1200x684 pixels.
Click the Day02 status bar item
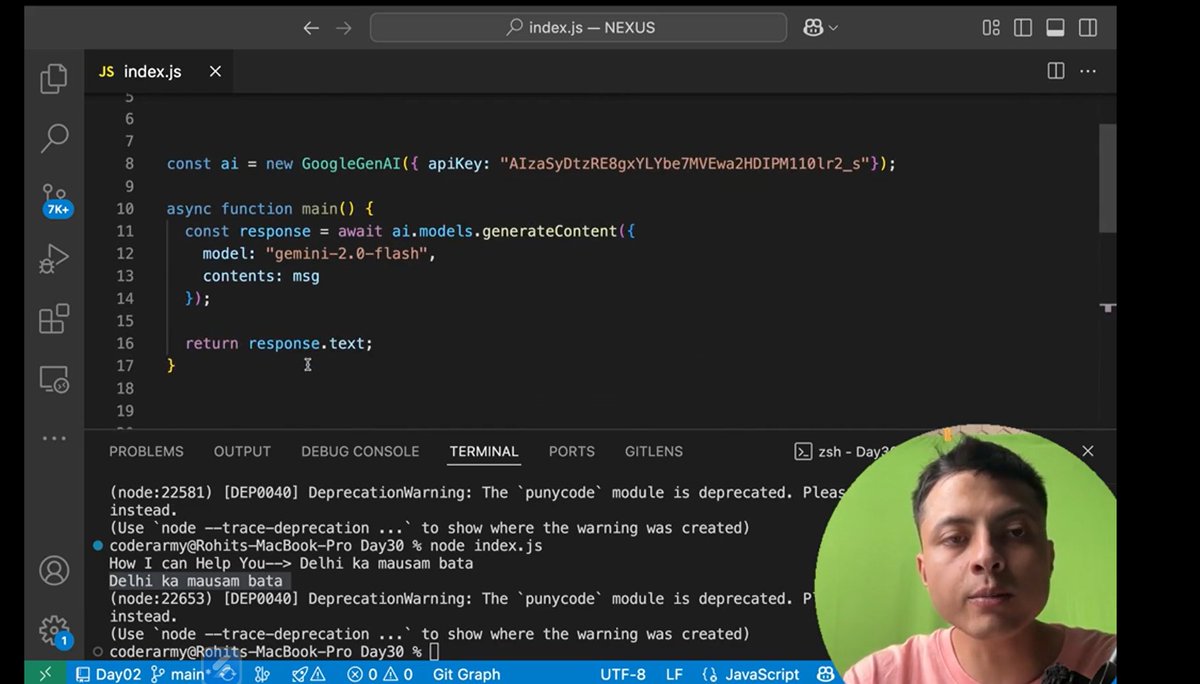[108, 674]
